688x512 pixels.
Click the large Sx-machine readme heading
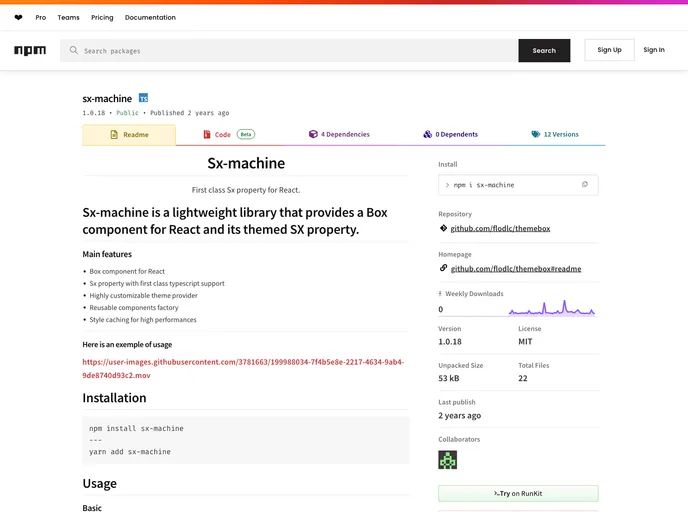coord(246,163)
